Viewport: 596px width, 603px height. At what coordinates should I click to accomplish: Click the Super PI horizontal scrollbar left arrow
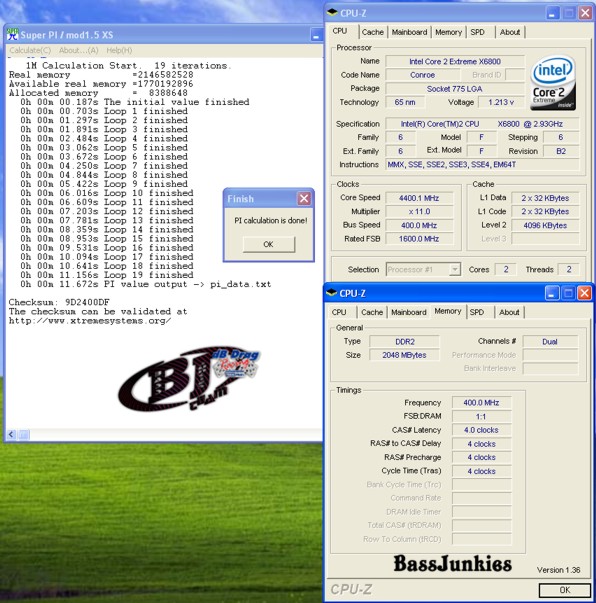click(11, 435)
